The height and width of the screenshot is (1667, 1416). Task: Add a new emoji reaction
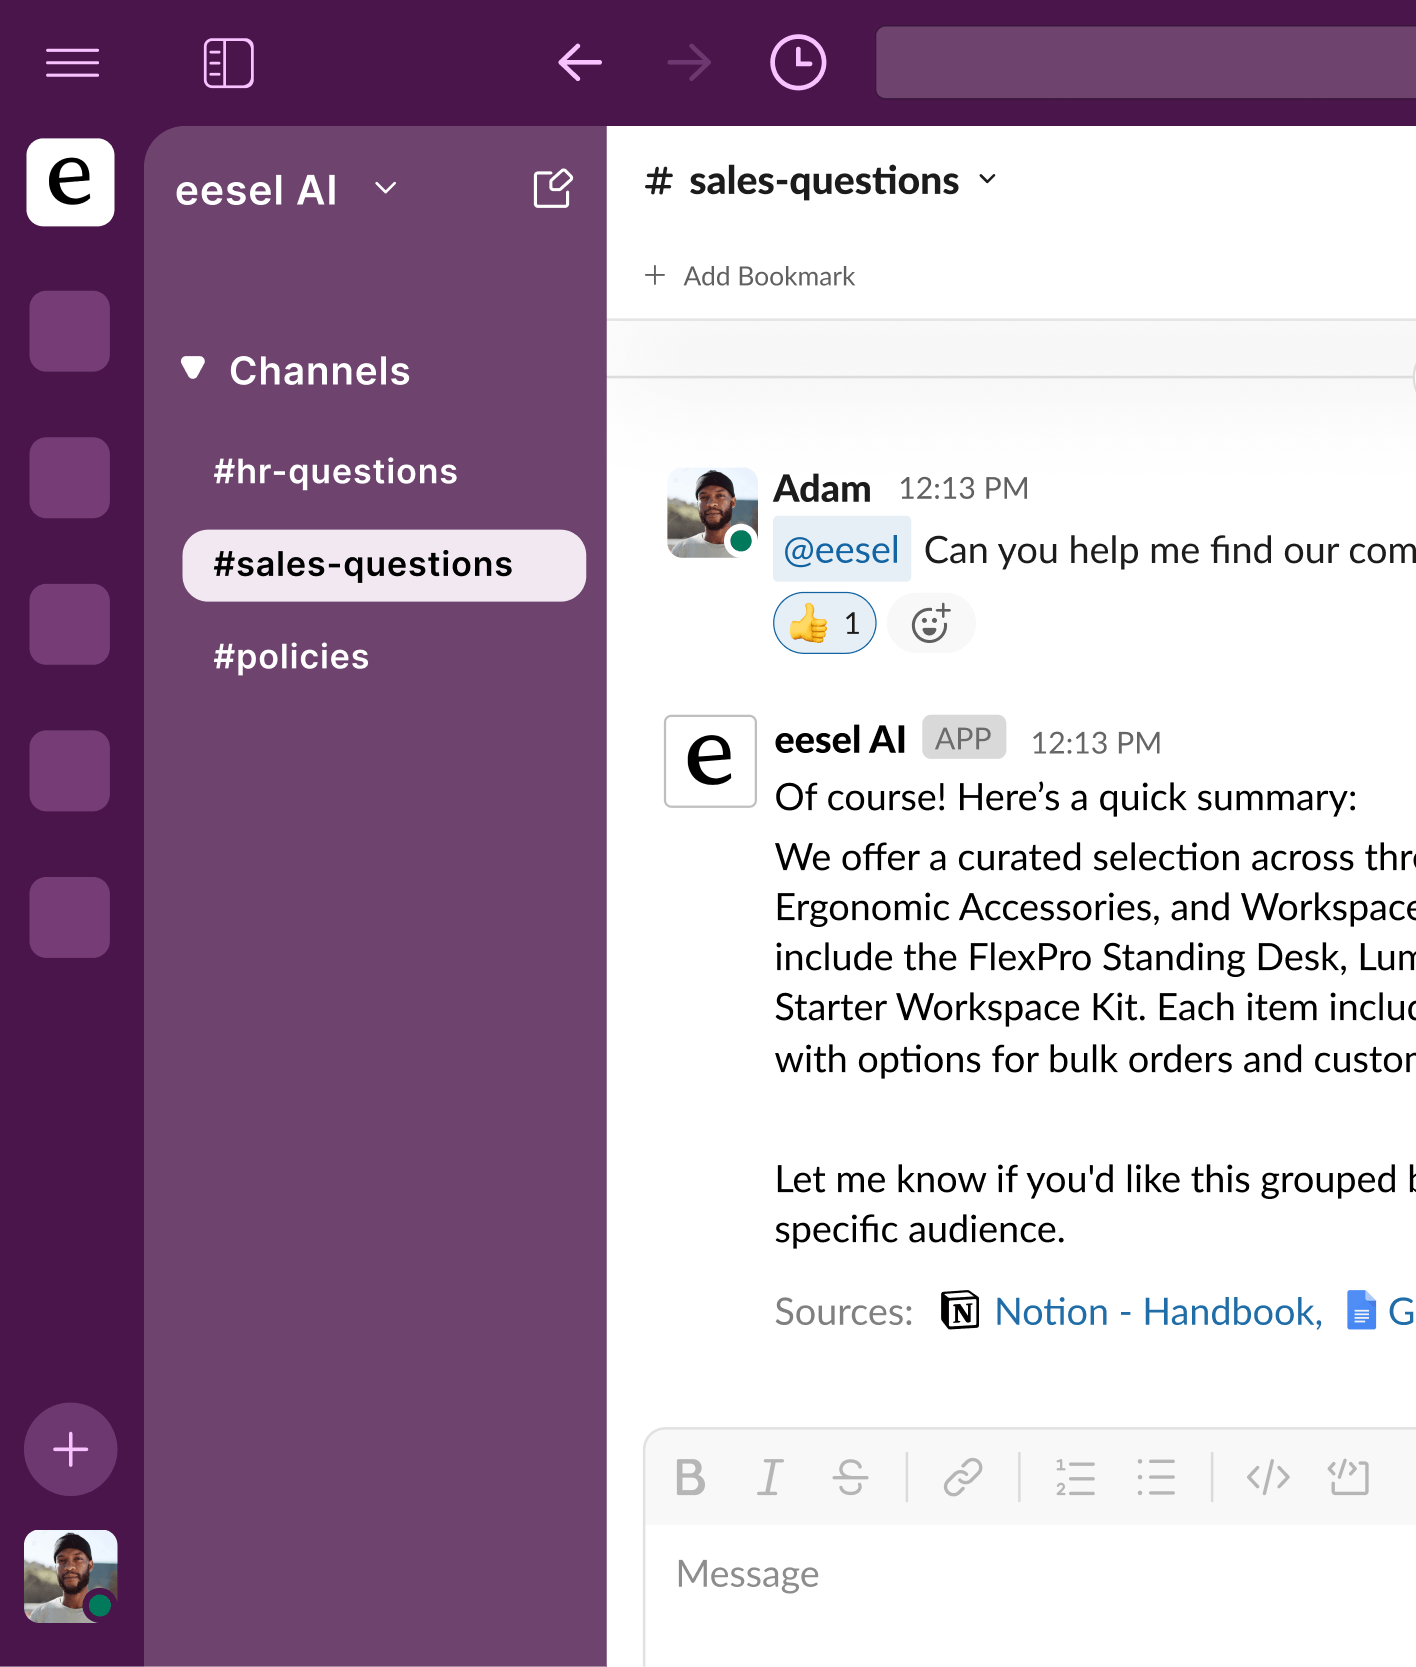[x=930, y=623]
